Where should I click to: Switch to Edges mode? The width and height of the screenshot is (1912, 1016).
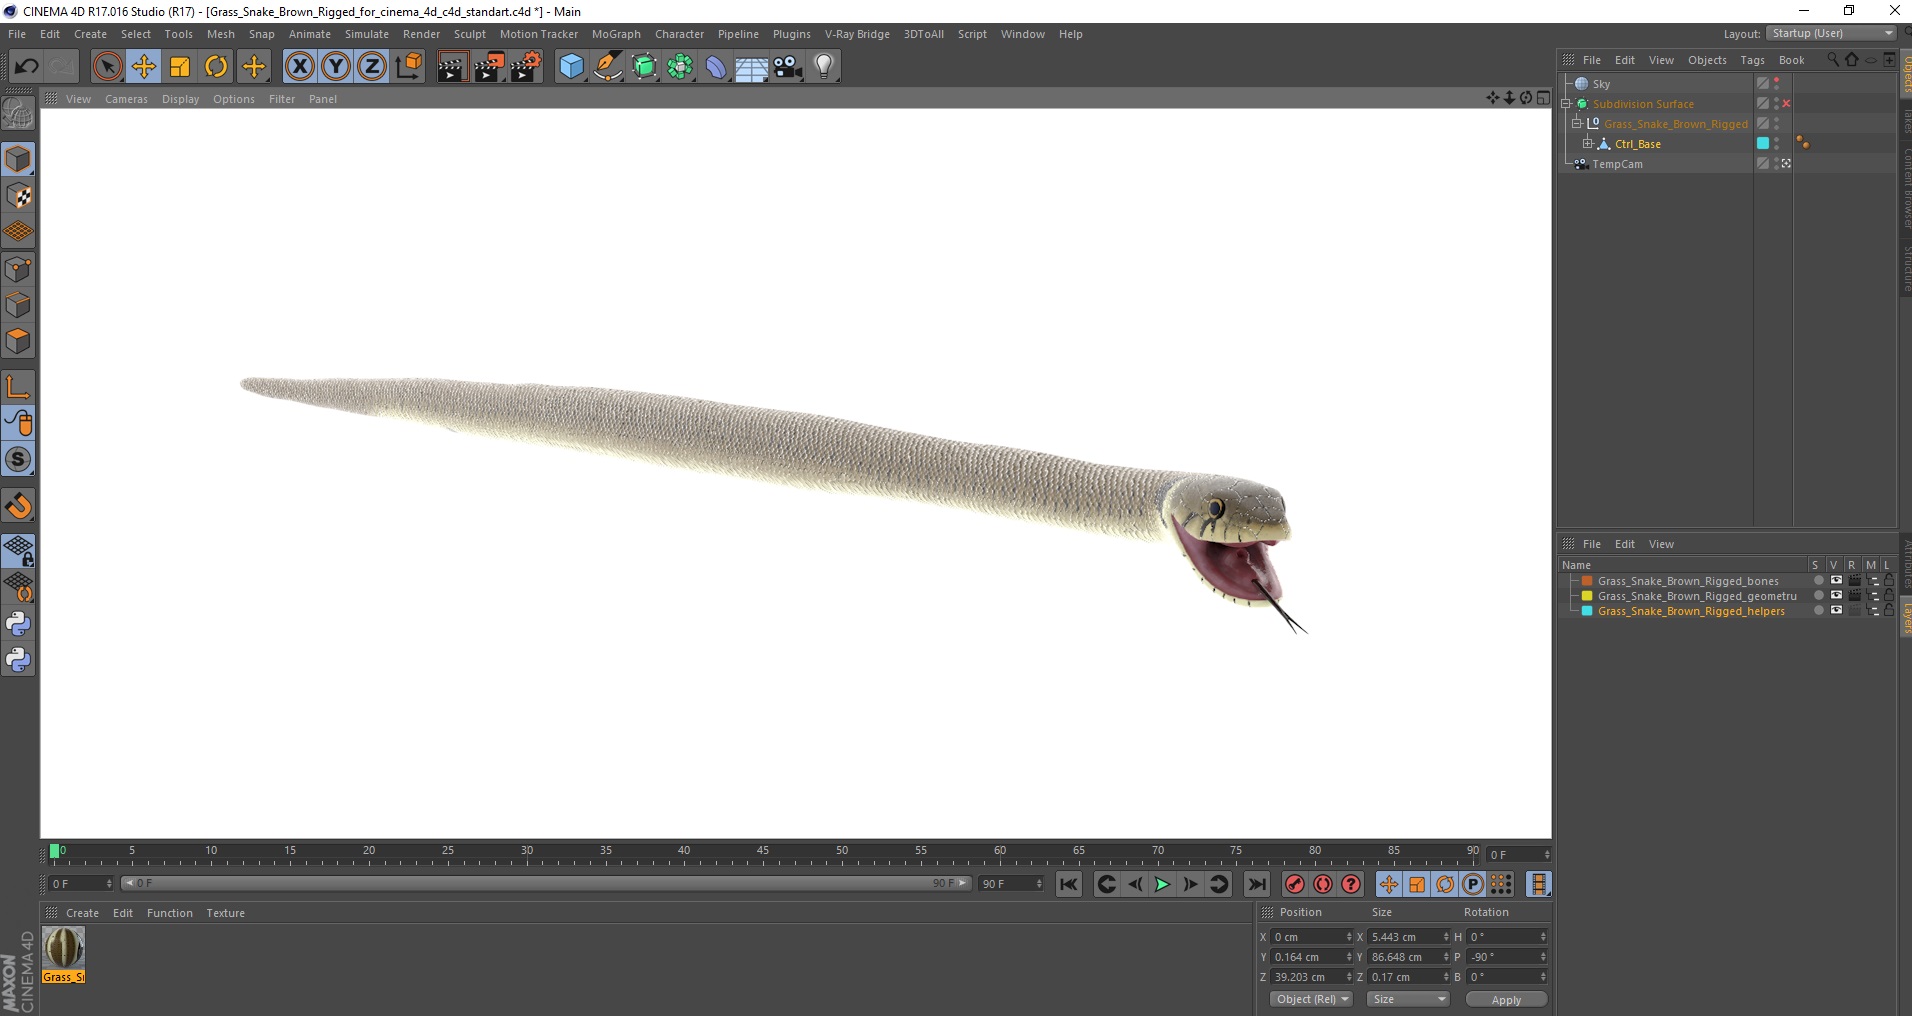coord(18,305)
